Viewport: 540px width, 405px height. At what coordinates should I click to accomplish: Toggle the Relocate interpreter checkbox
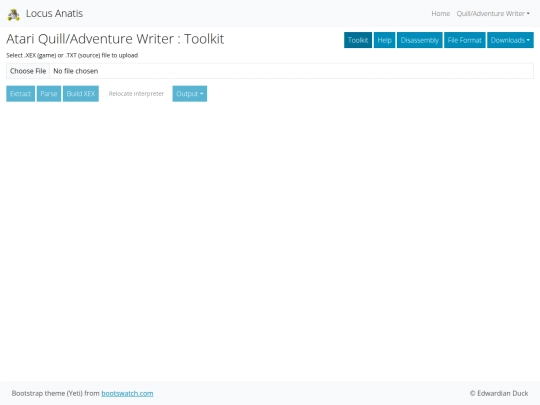point(103,94)
